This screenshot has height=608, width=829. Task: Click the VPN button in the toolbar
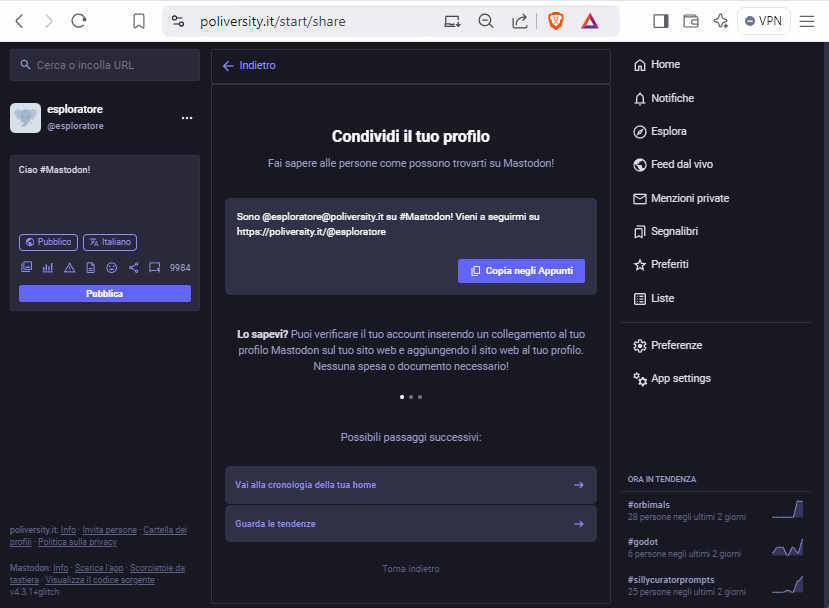763,21
